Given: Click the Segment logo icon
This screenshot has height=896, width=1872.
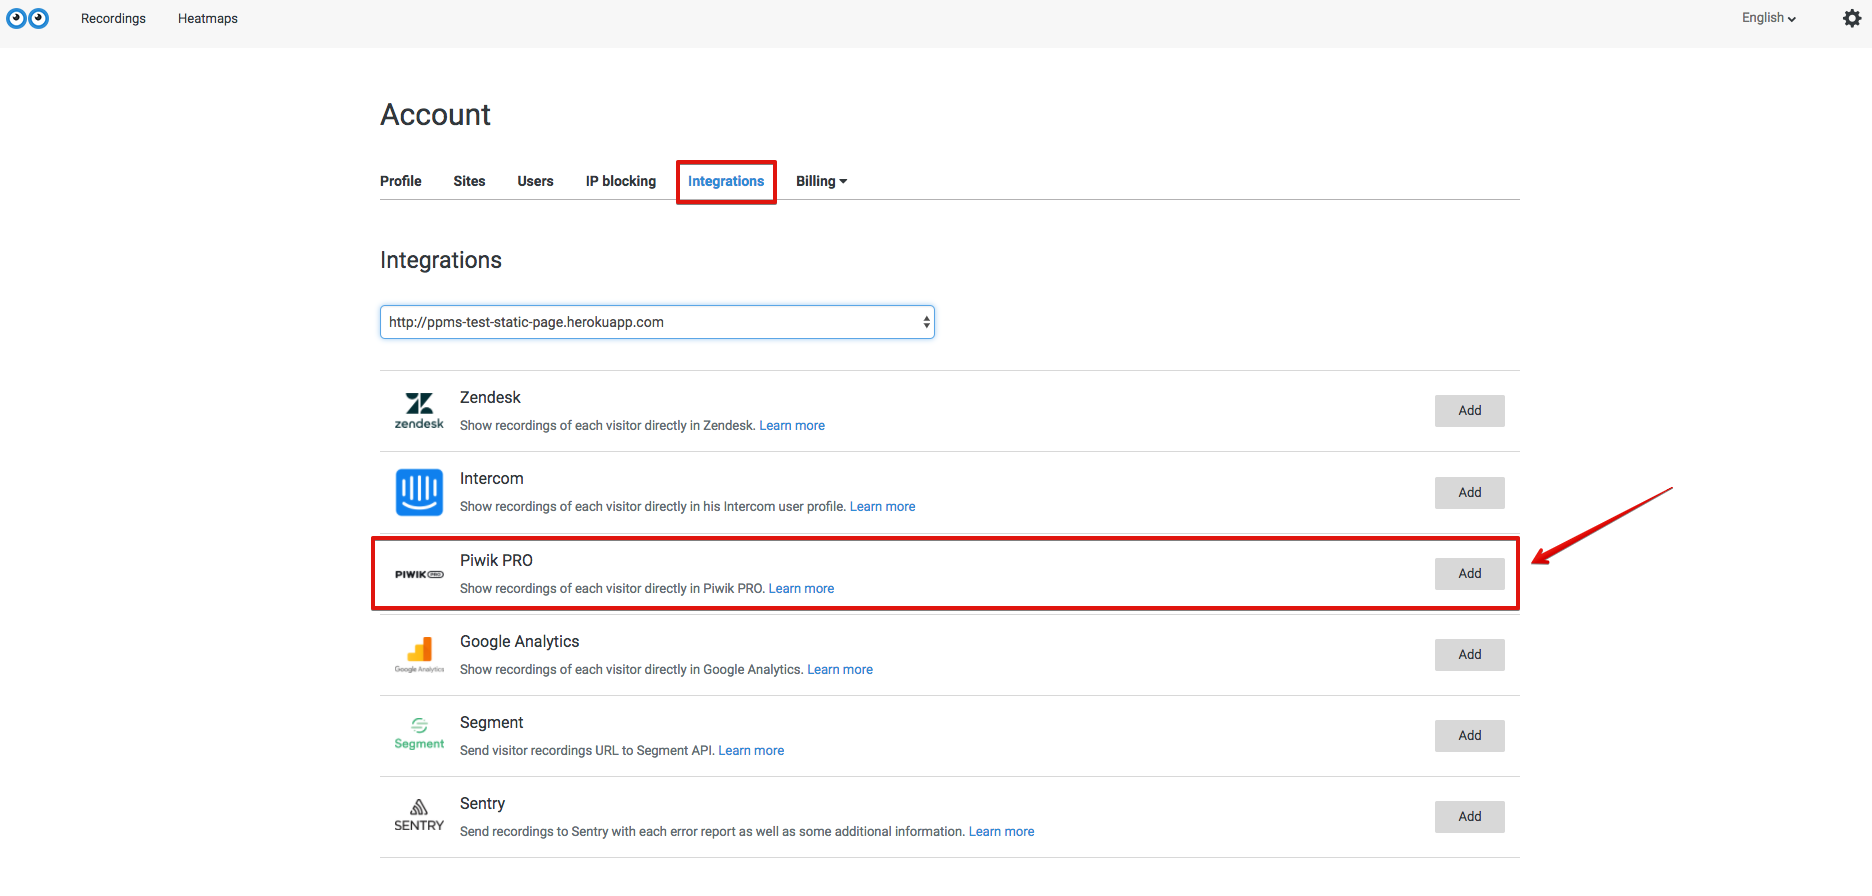Looking at the screenshot, I should 419,734.
